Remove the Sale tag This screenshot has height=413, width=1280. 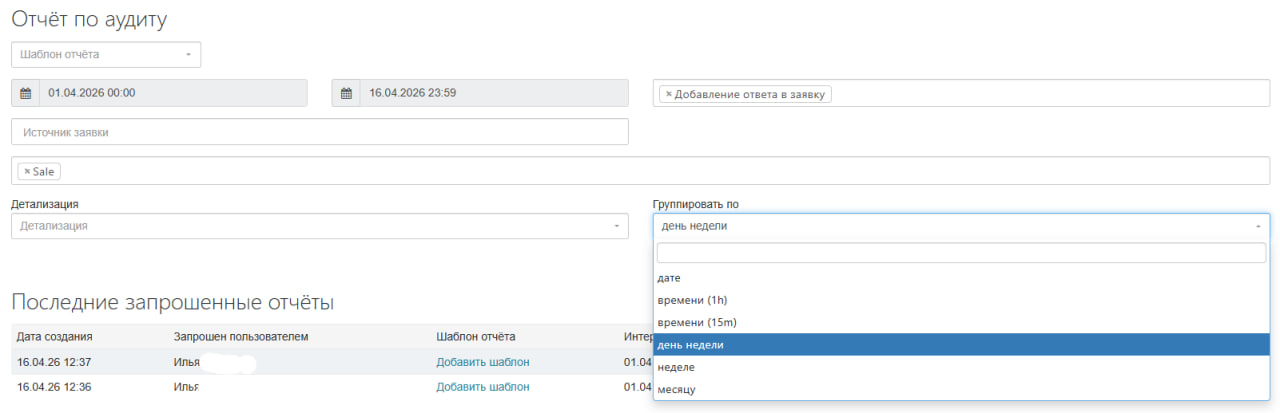(x=27, y=172)
